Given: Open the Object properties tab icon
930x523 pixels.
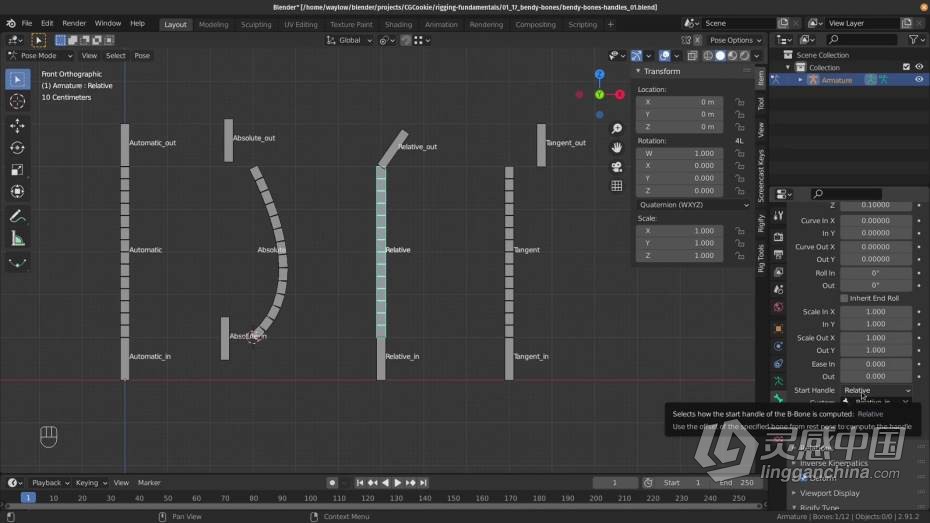Looking at the screenshot, I should pos(778,329).
